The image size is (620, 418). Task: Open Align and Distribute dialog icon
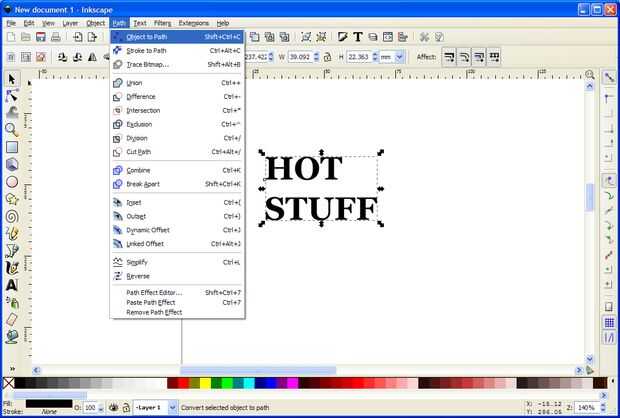(403, 37)
